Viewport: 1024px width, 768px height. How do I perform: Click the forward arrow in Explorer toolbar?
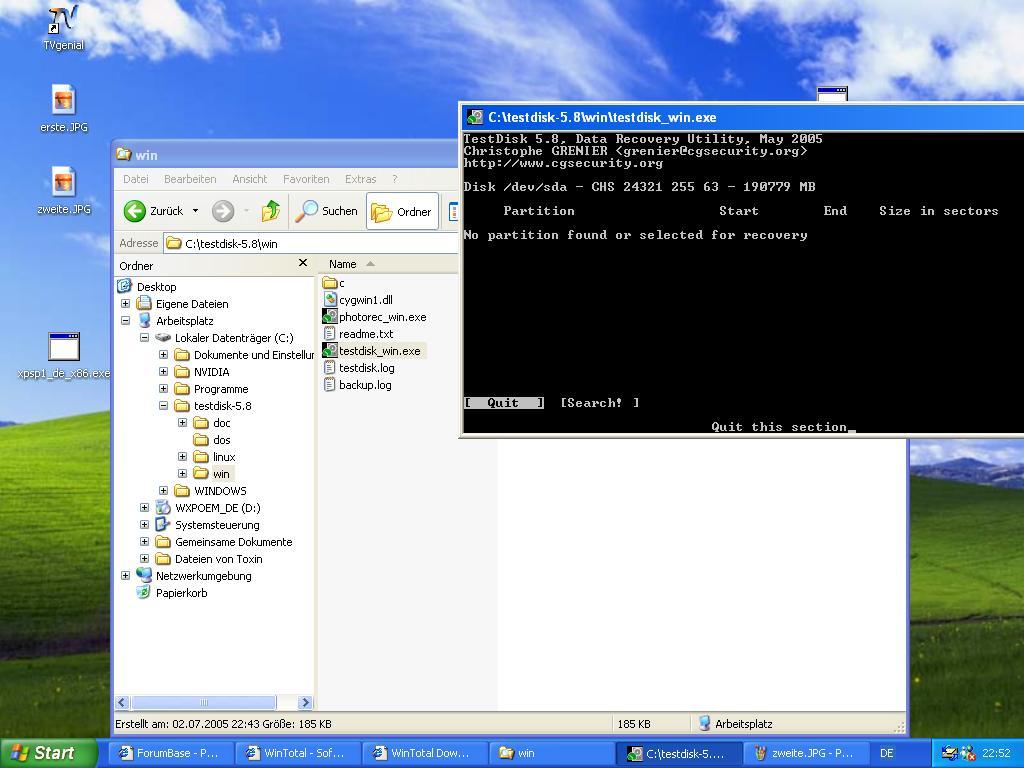pyautogui.click(x=223, y=211)
